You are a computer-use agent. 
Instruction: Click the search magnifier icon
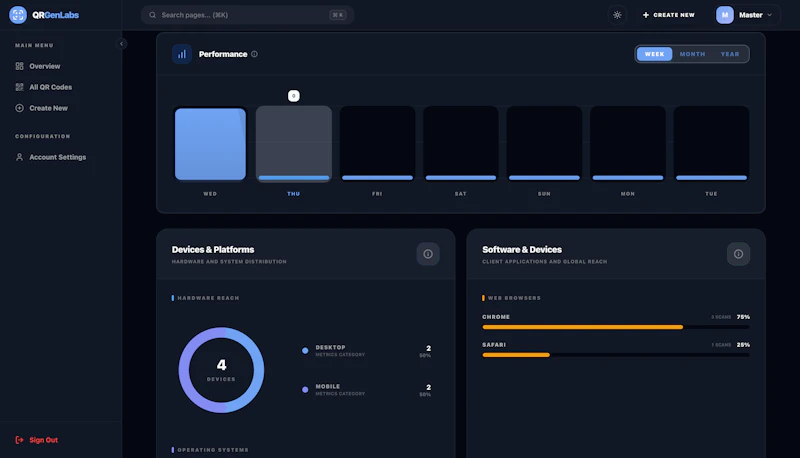(x=153, y=15)
